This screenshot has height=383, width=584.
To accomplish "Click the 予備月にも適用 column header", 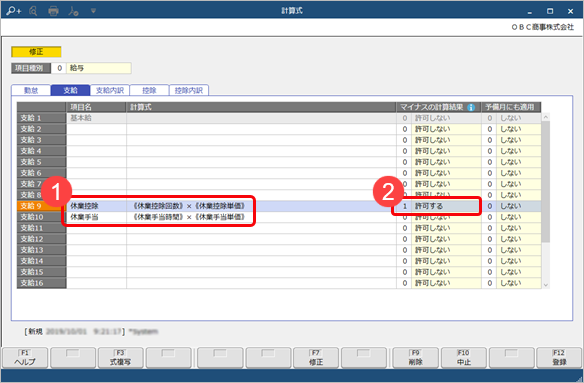I will [511, 107].
